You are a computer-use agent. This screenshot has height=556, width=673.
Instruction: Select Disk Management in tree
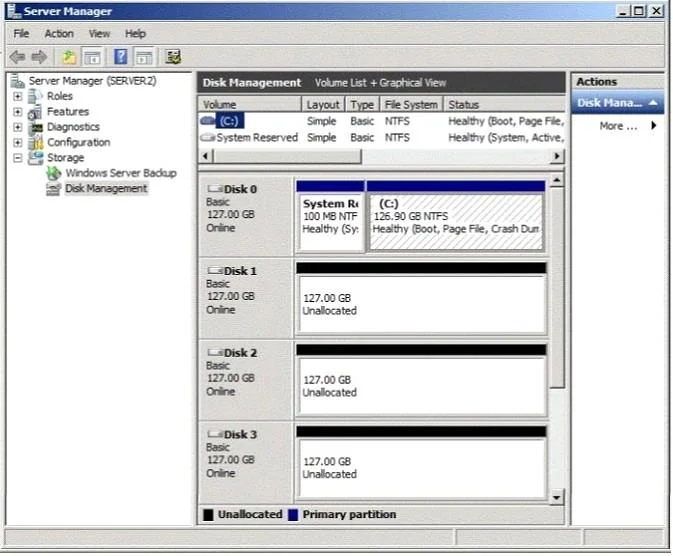pos(106,188)
